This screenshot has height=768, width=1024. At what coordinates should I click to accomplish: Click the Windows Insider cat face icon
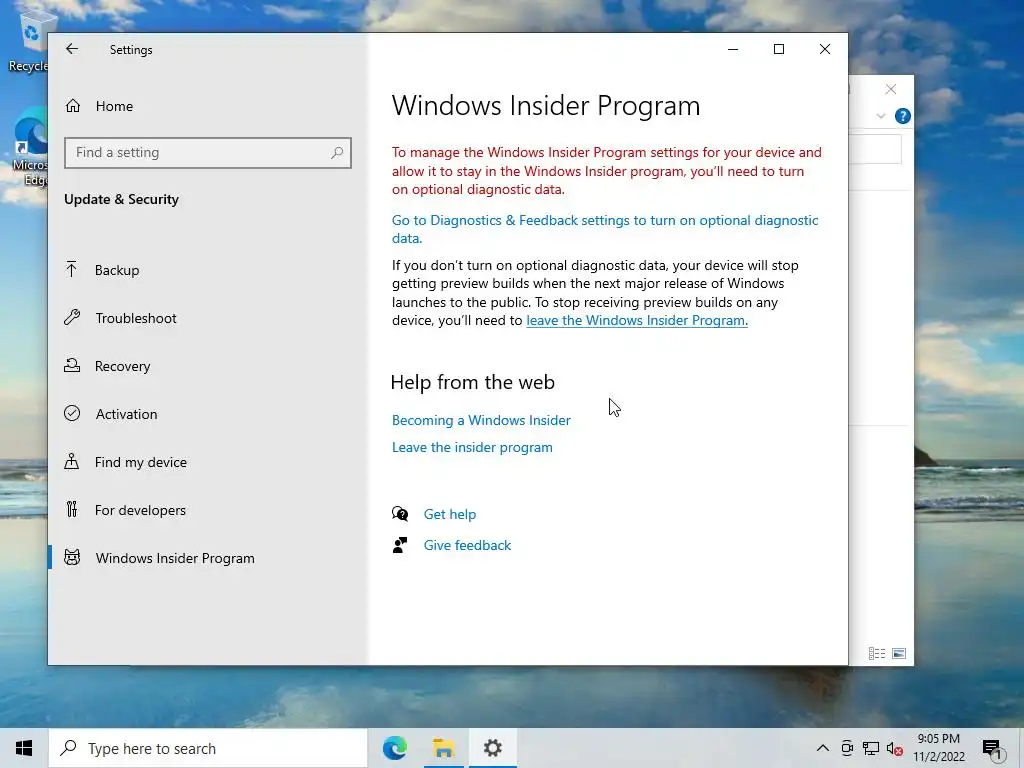(72, 557)
